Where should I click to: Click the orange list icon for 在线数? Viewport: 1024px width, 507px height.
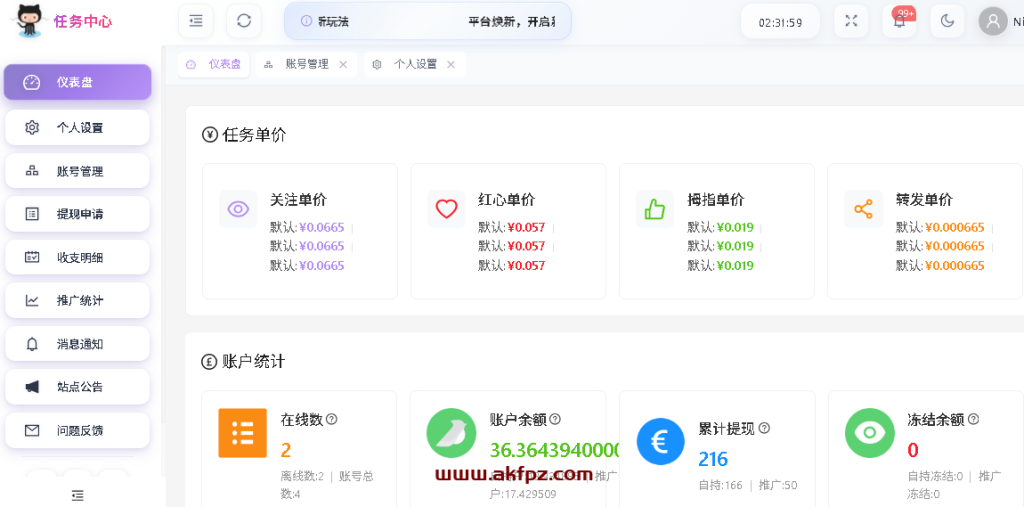tap(242, 433)
